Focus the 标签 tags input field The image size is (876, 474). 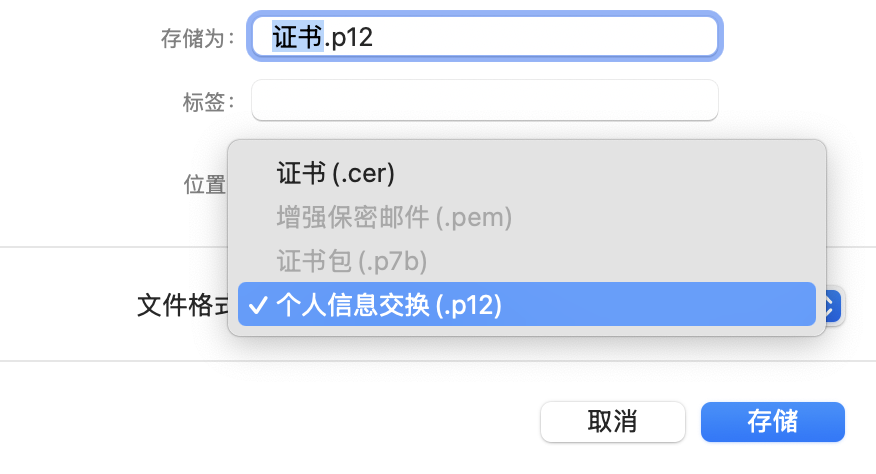[484, 100]
